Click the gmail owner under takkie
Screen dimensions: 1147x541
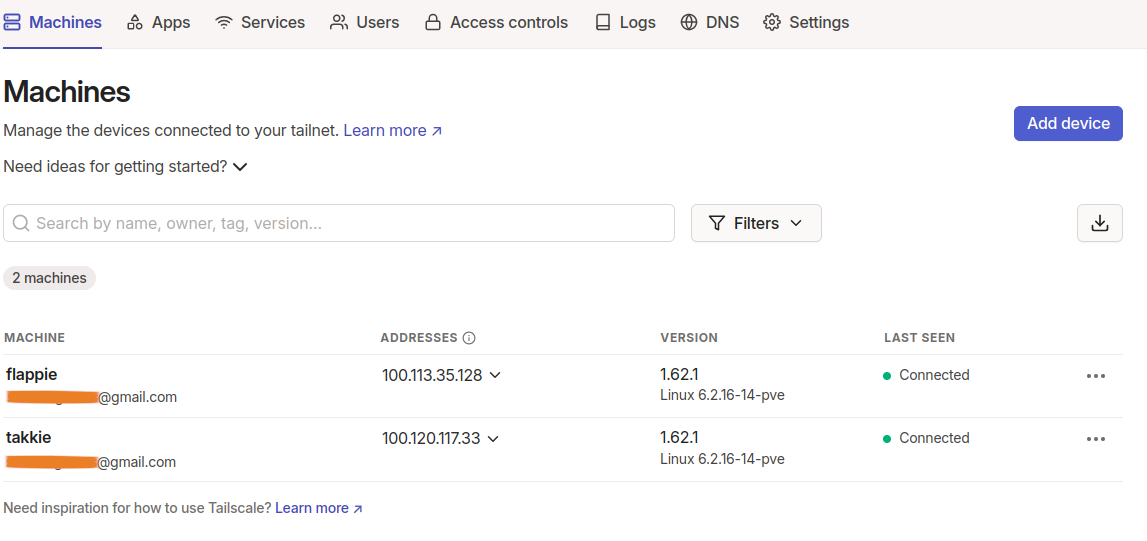point(91,462)
